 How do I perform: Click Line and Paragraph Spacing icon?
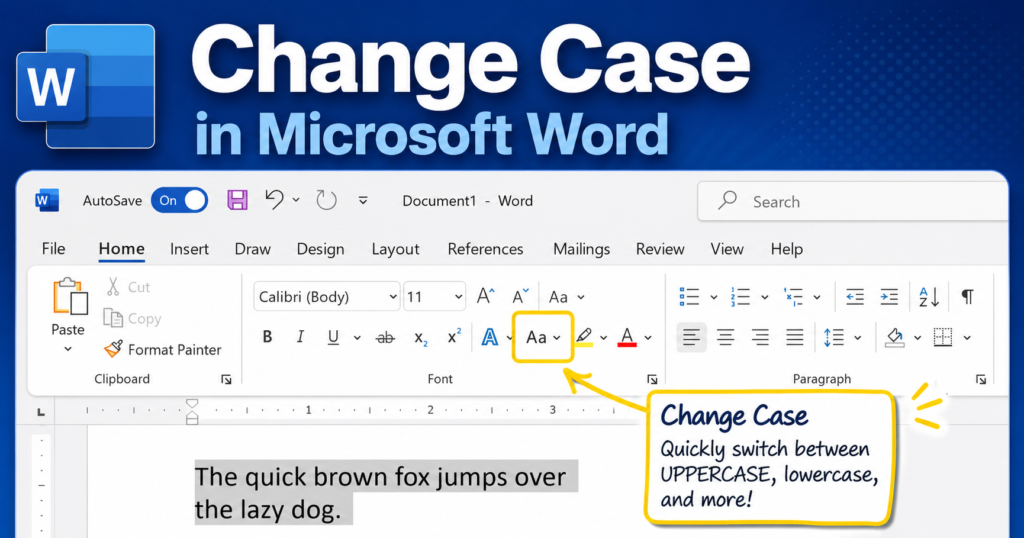point(834,338)
